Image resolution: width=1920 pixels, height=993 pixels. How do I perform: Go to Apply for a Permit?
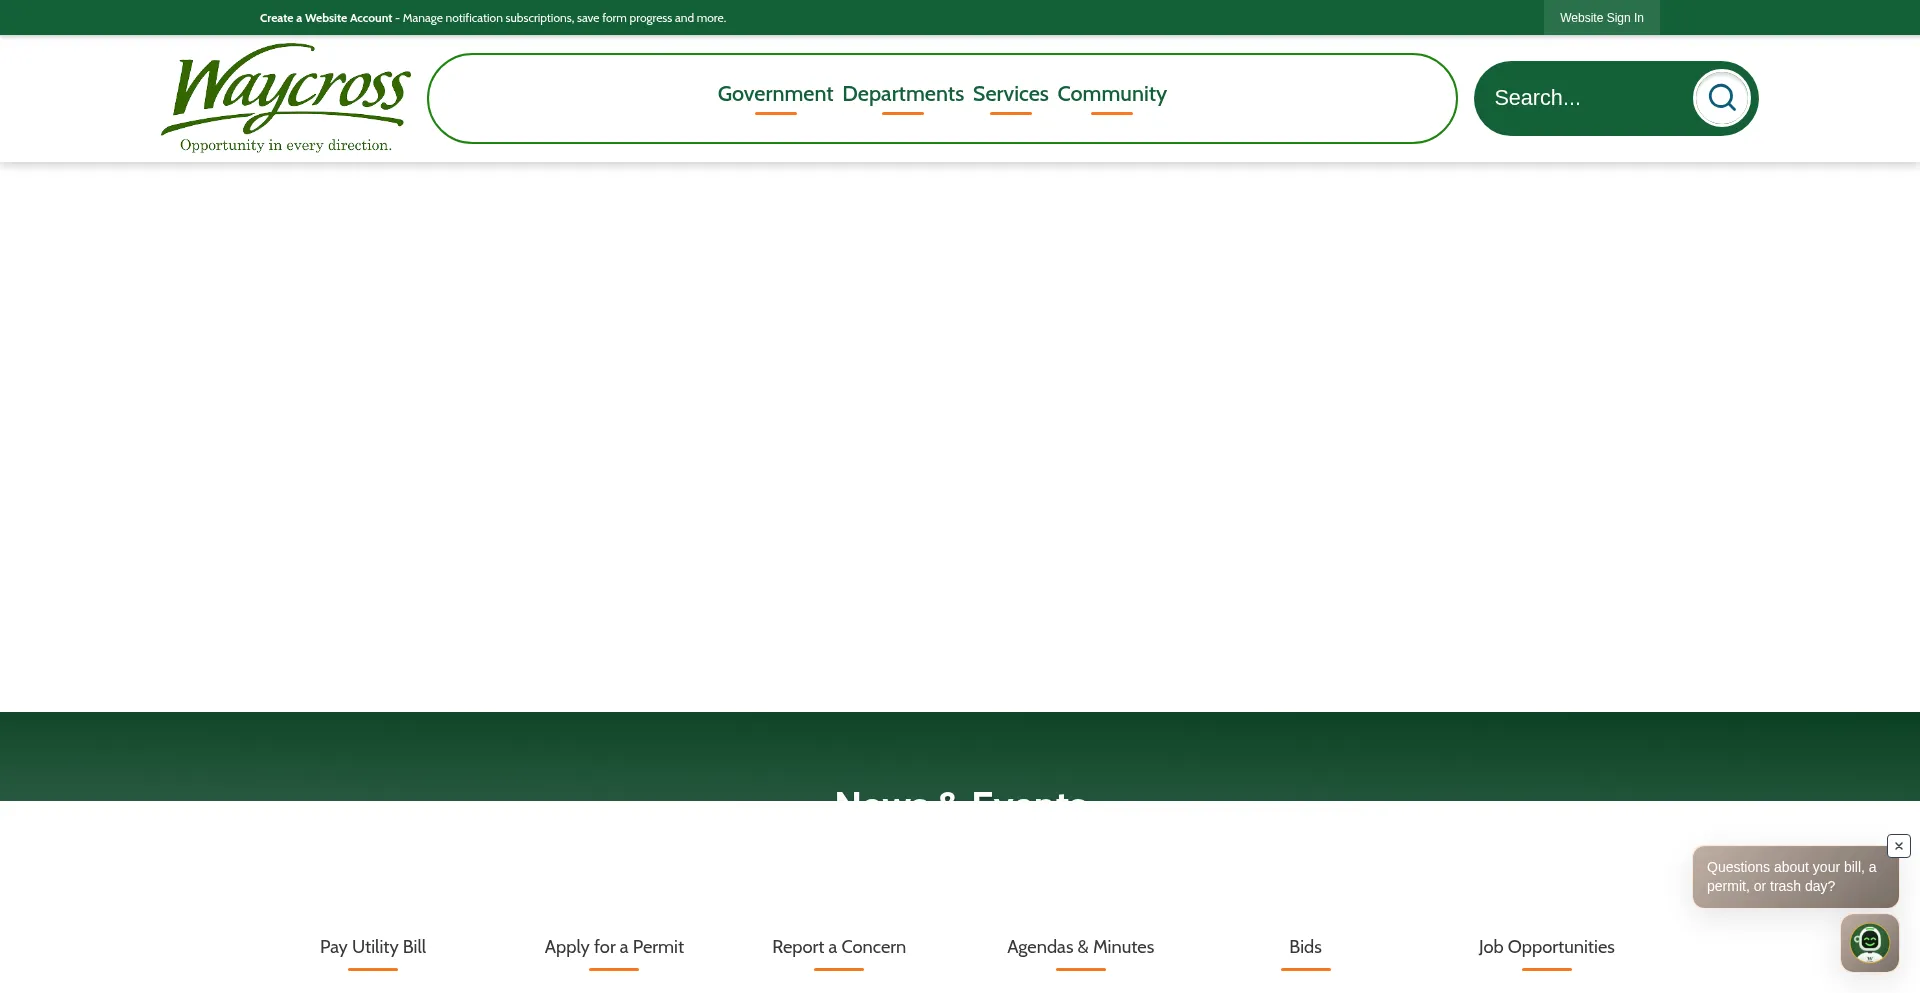614,947
